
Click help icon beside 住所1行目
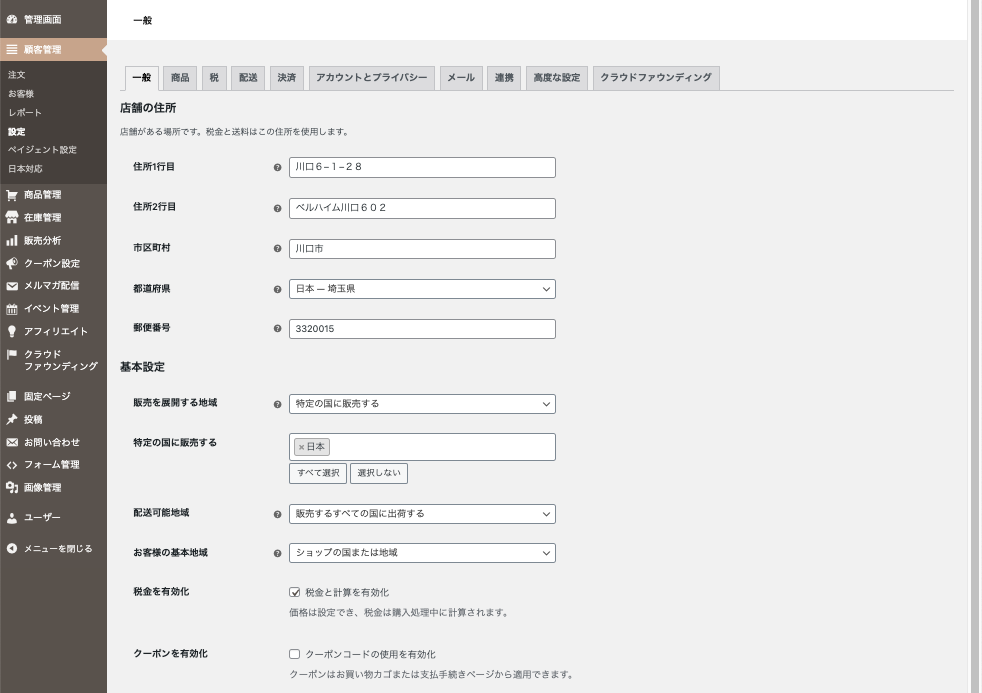278,168
